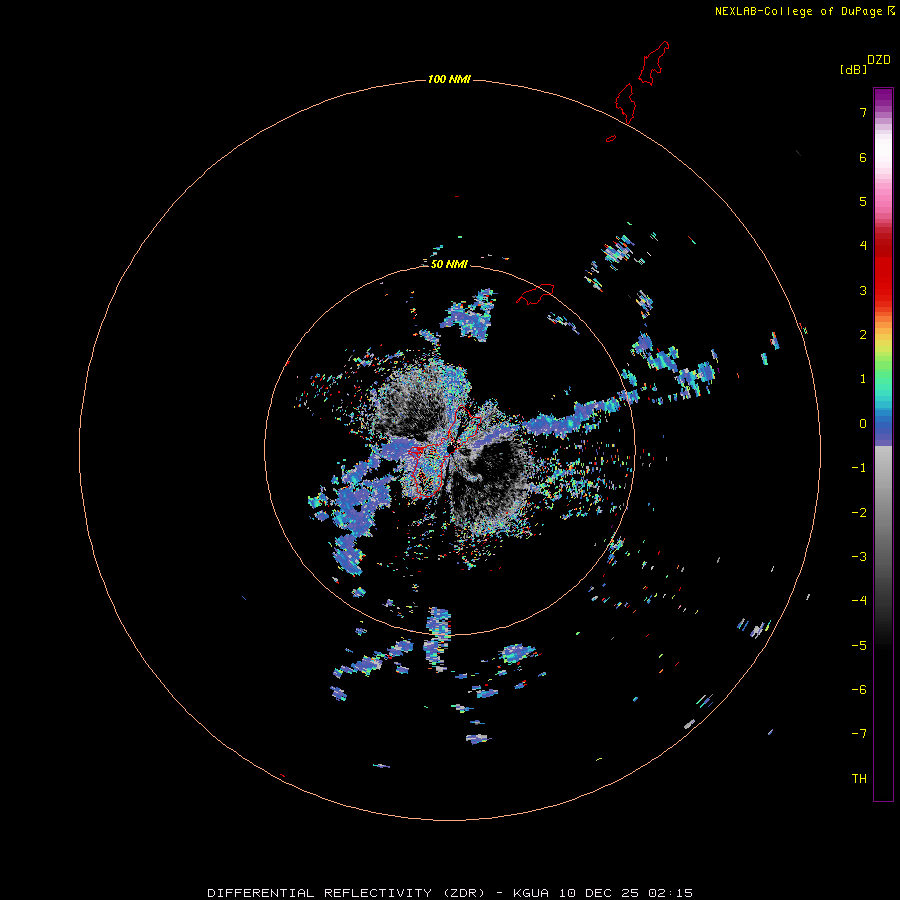Click the scale label -1
The width and height of the screenshot is (900, 900).
[x=859, y=468]
